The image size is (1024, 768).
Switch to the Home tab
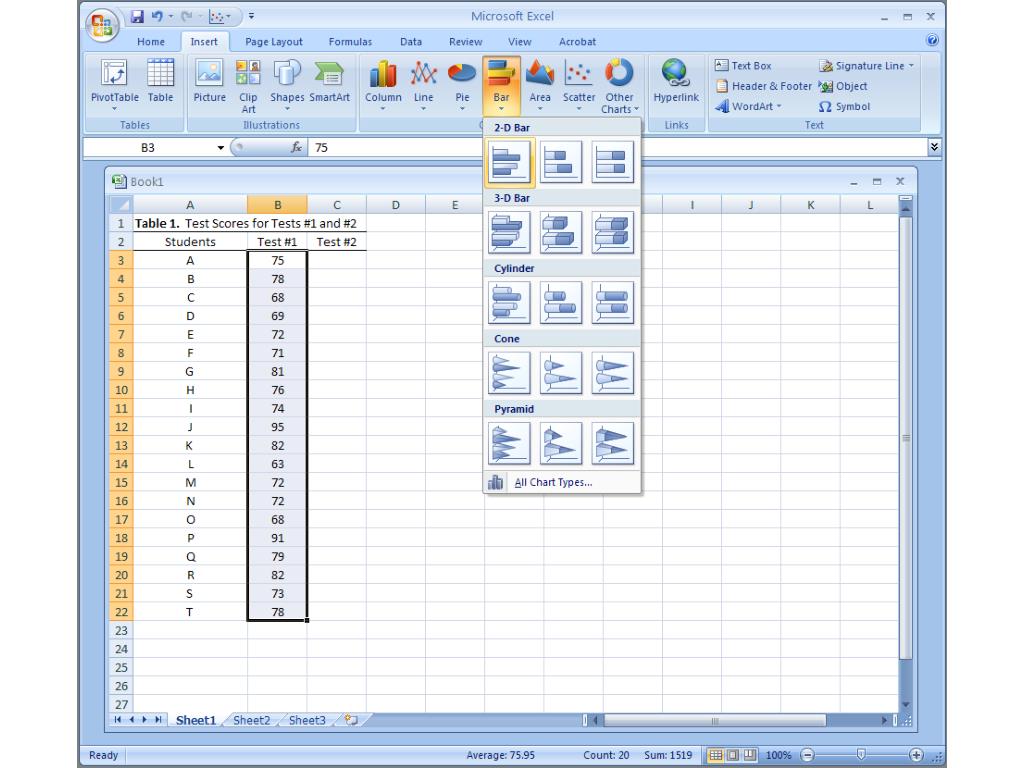(151, 42)
